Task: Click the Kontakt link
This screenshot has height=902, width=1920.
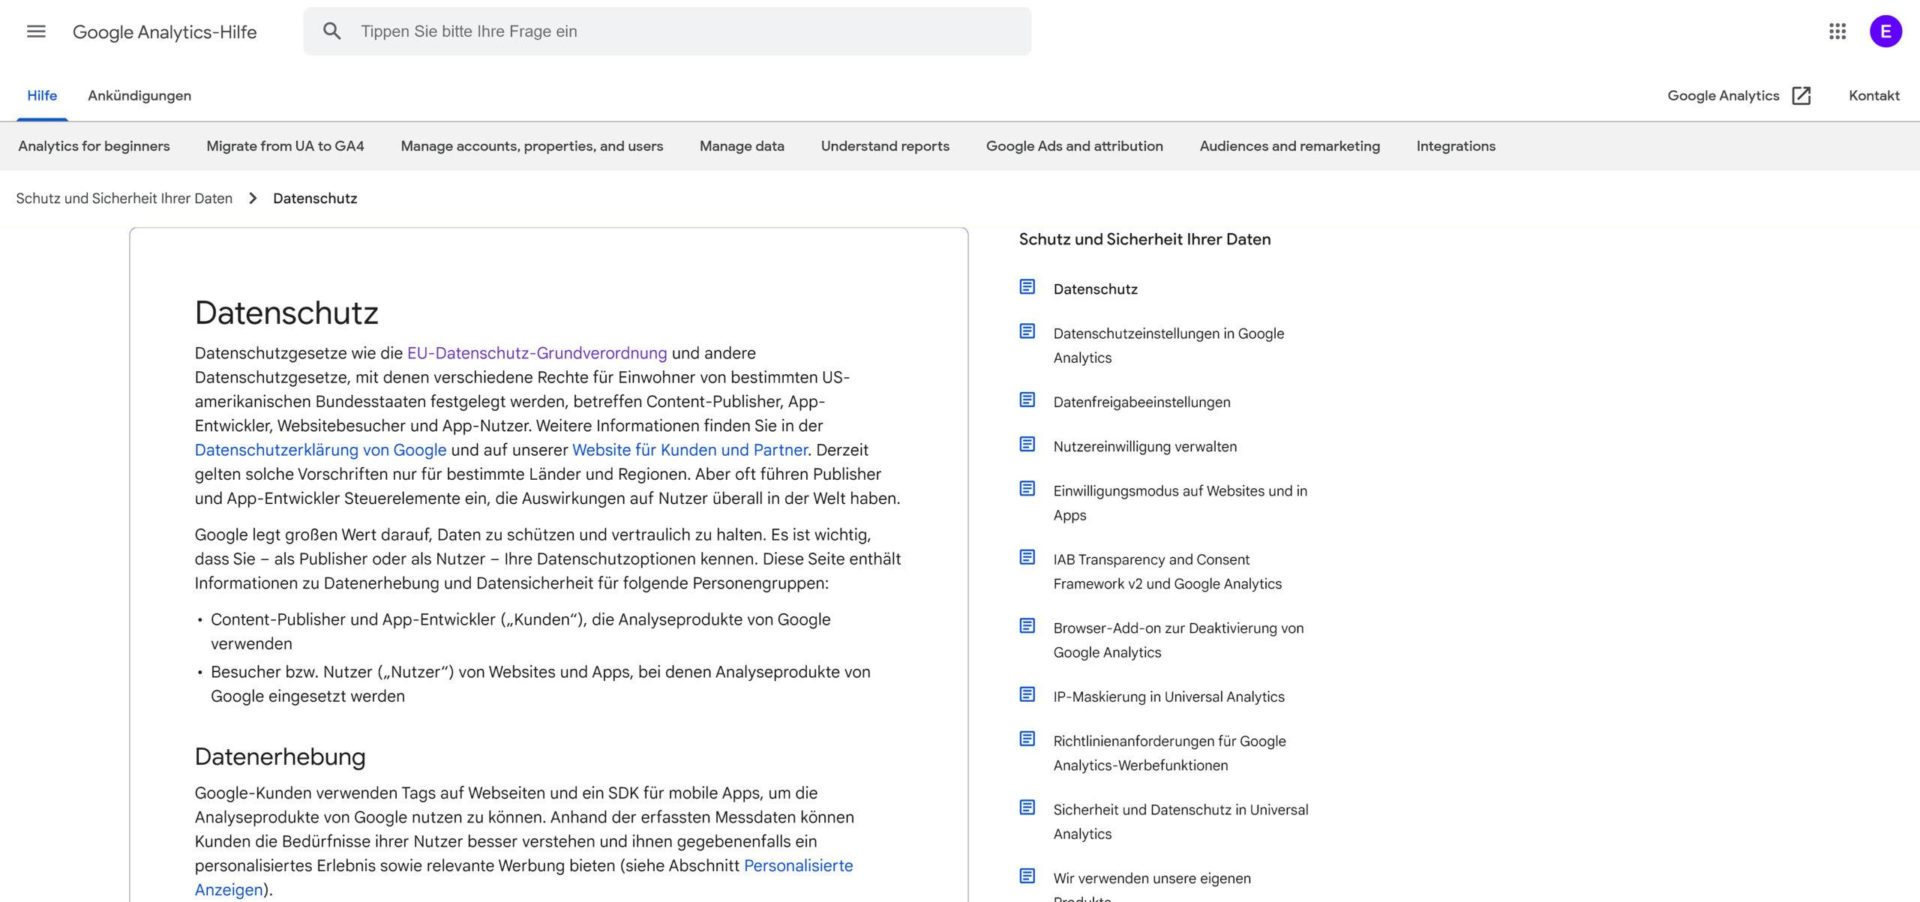Action: (1873, 96)
